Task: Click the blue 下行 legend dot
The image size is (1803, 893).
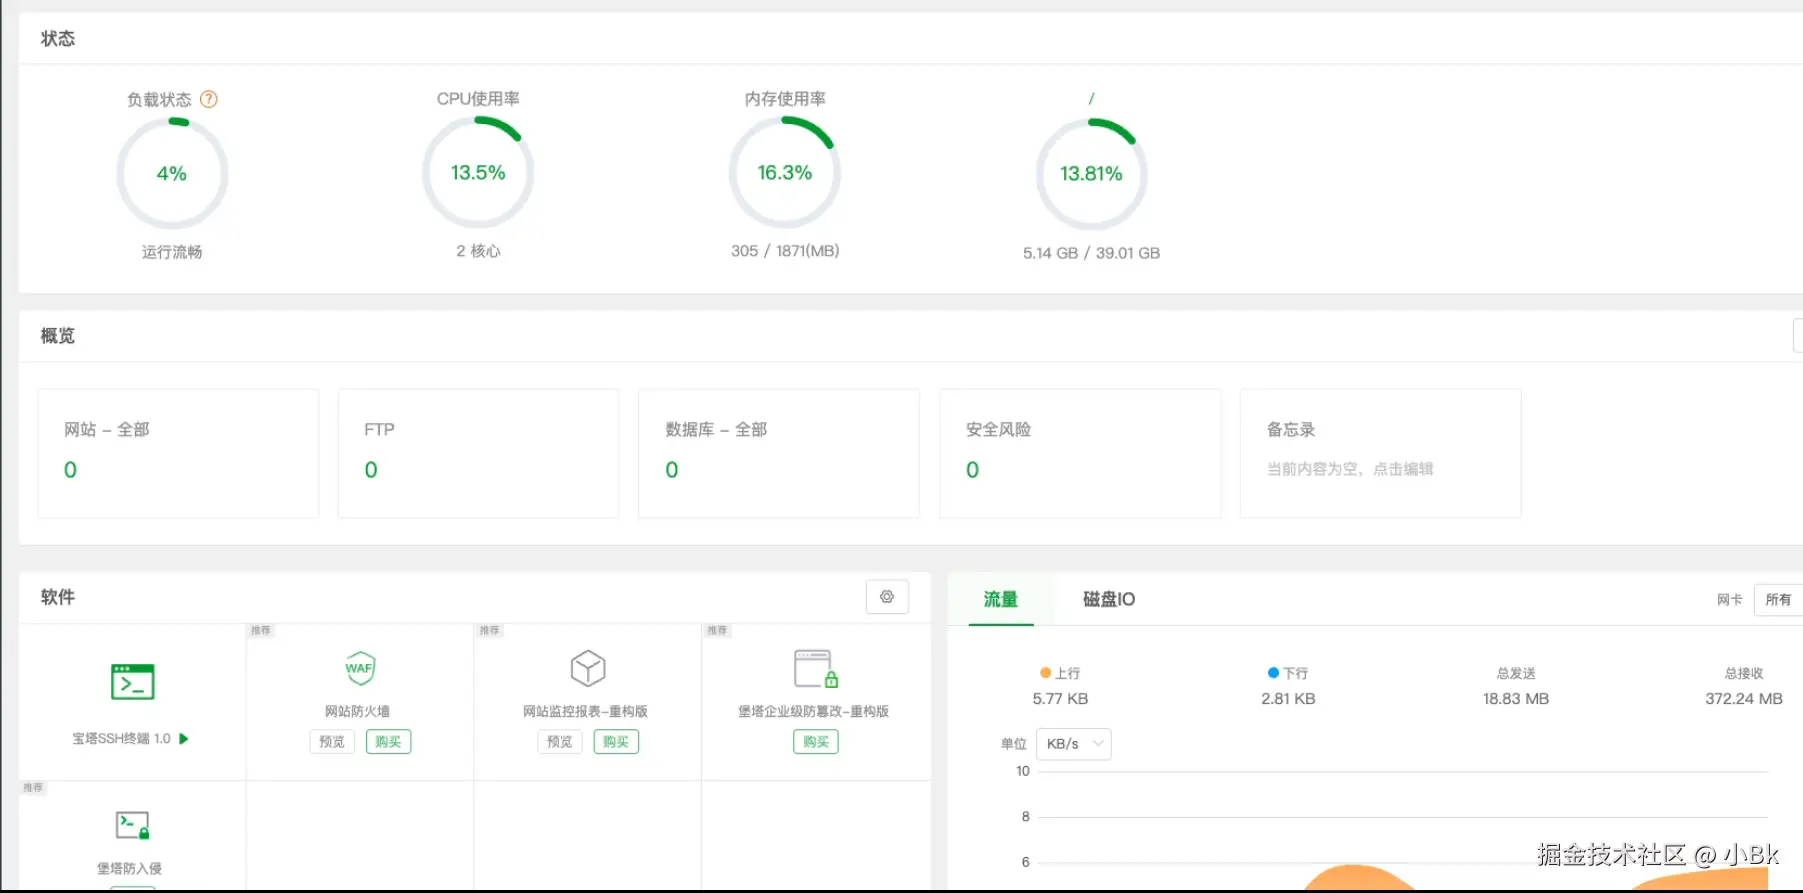Action: pyautogui.click(x=1273, y=673)
